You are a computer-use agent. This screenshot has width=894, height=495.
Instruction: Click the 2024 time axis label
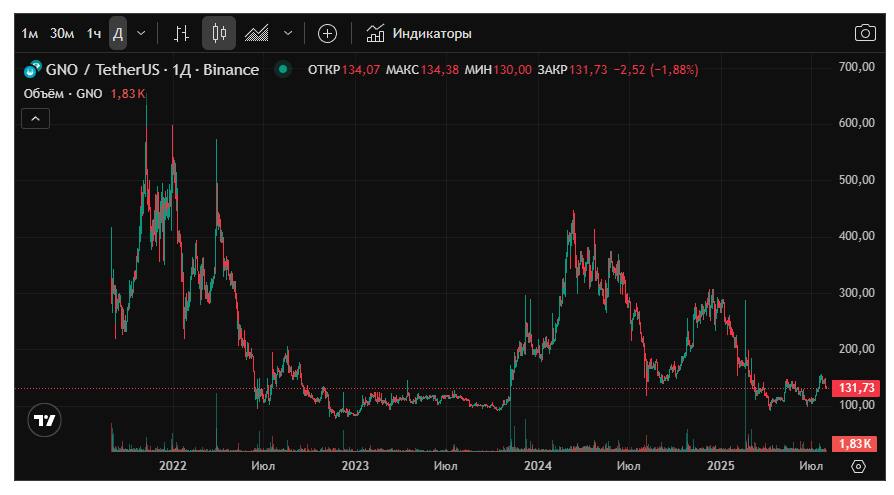[x=538, y=466]
